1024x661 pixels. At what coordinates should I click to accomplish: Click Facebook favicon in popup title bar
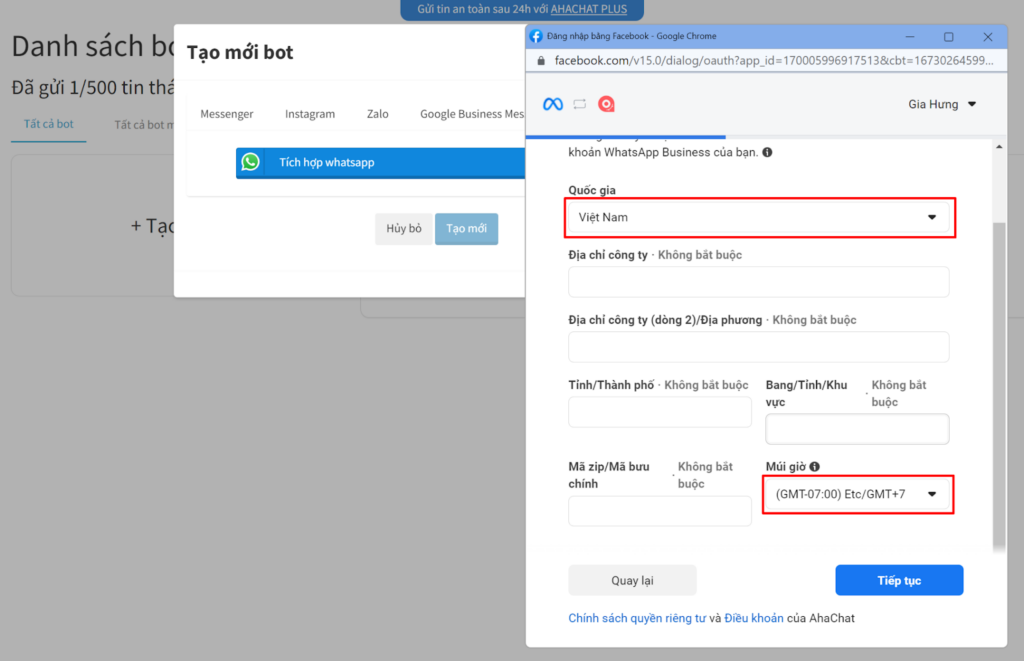pyautogui.click(x=536, y=36)
